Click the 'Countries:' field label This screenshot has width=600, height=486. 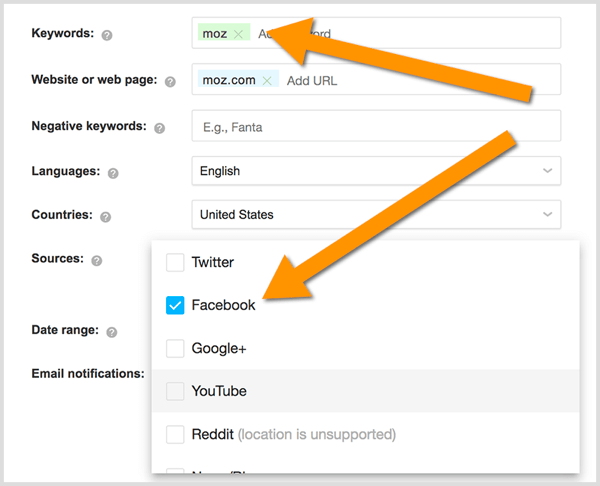[x=62, y=215]
